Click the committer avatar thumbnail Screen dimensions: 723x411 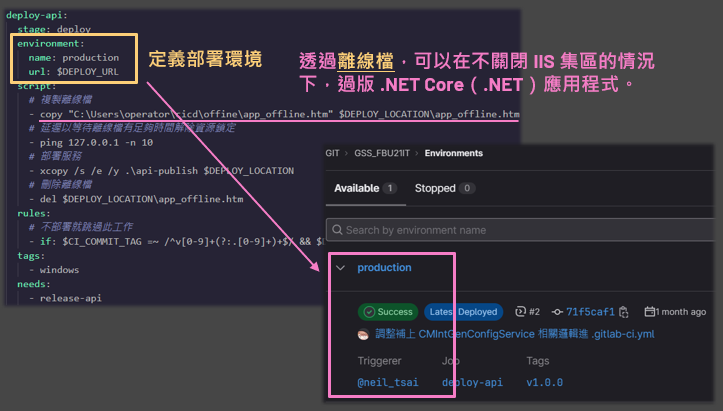pyautogui.click(x=363, y=334)
